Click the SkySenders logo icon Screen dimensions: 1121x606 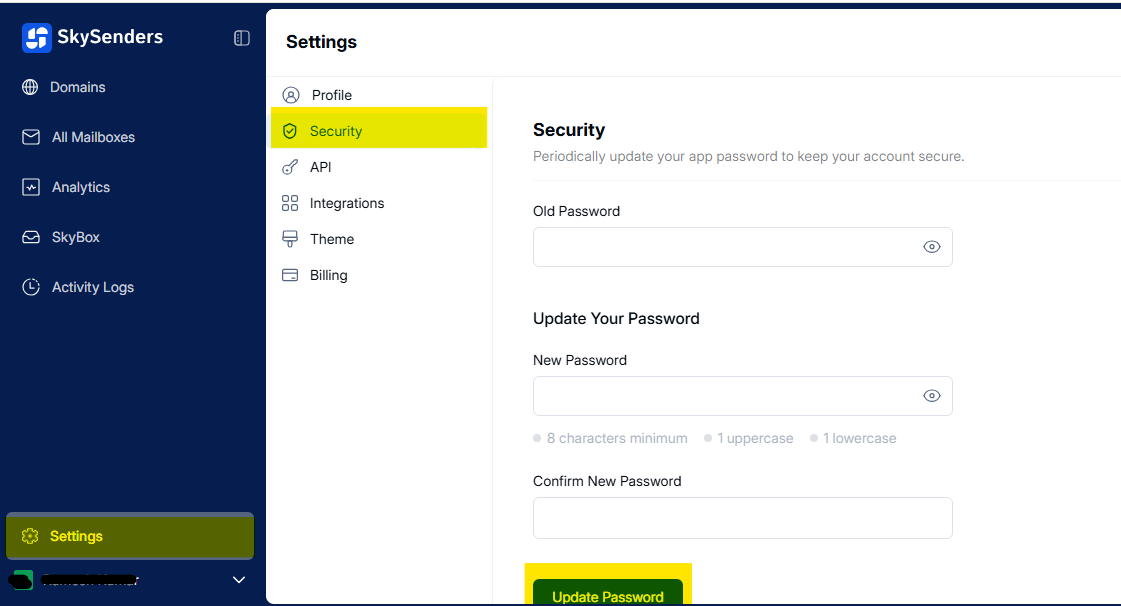point(37,38)
